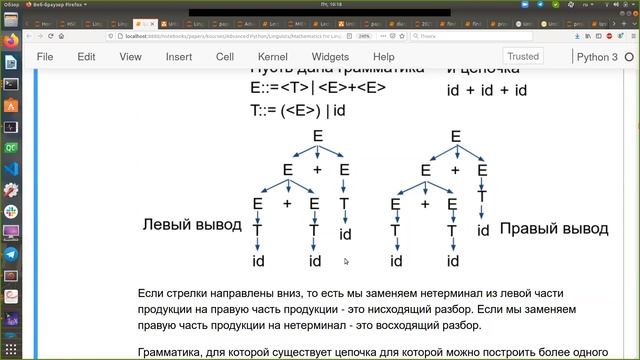Open Ubuntu Software from dock
The image size is (640, 360).
click(11, 106)
